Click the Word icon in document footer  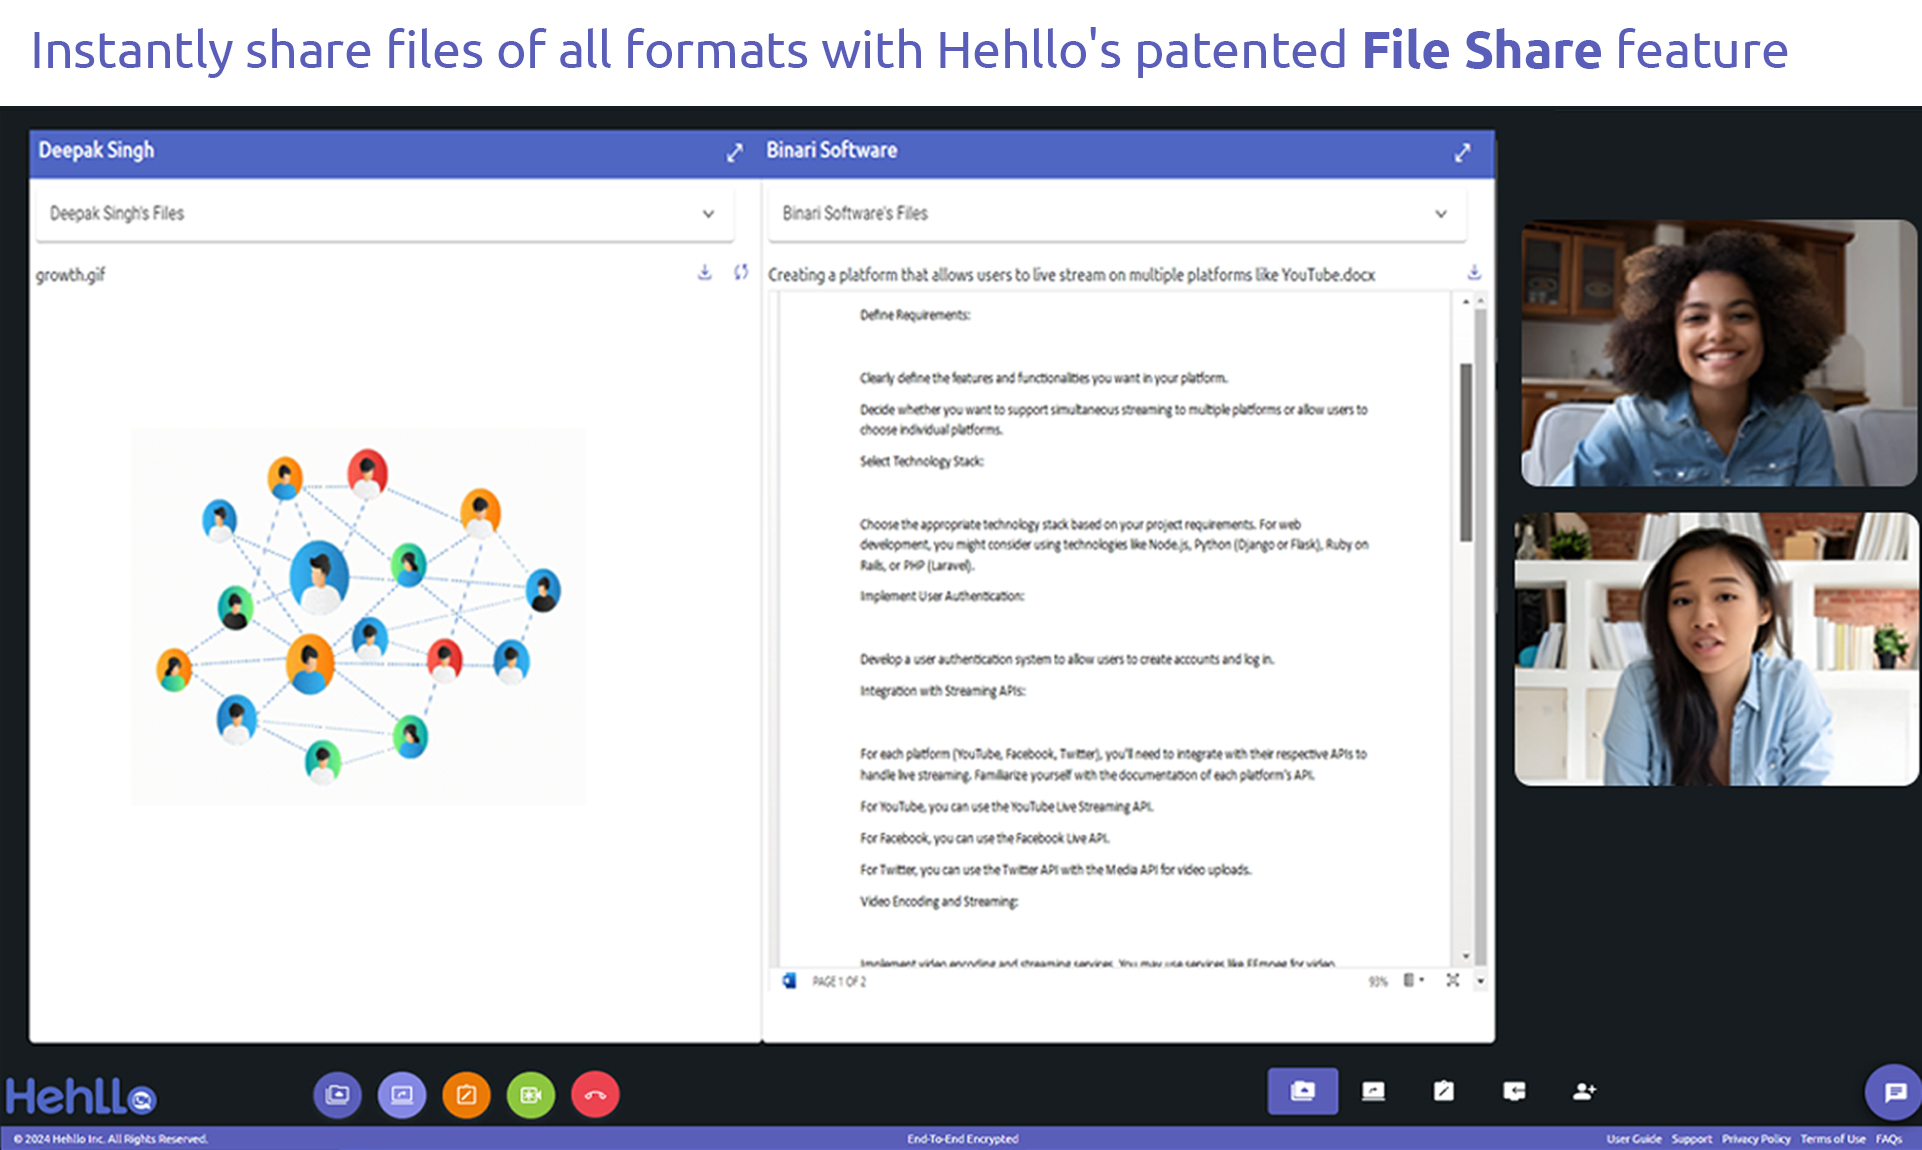(x=789, y=981)
